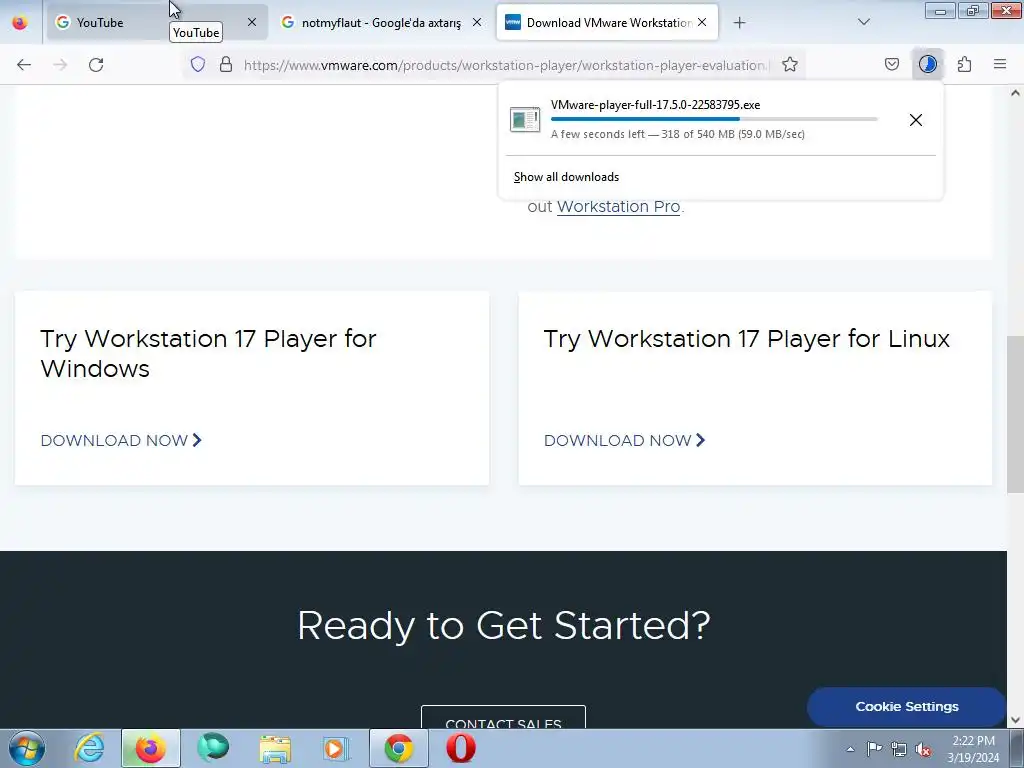Open Opera browser from taskbar
This screenshot has height=768, width=1024.
click(x=460, y=748)
